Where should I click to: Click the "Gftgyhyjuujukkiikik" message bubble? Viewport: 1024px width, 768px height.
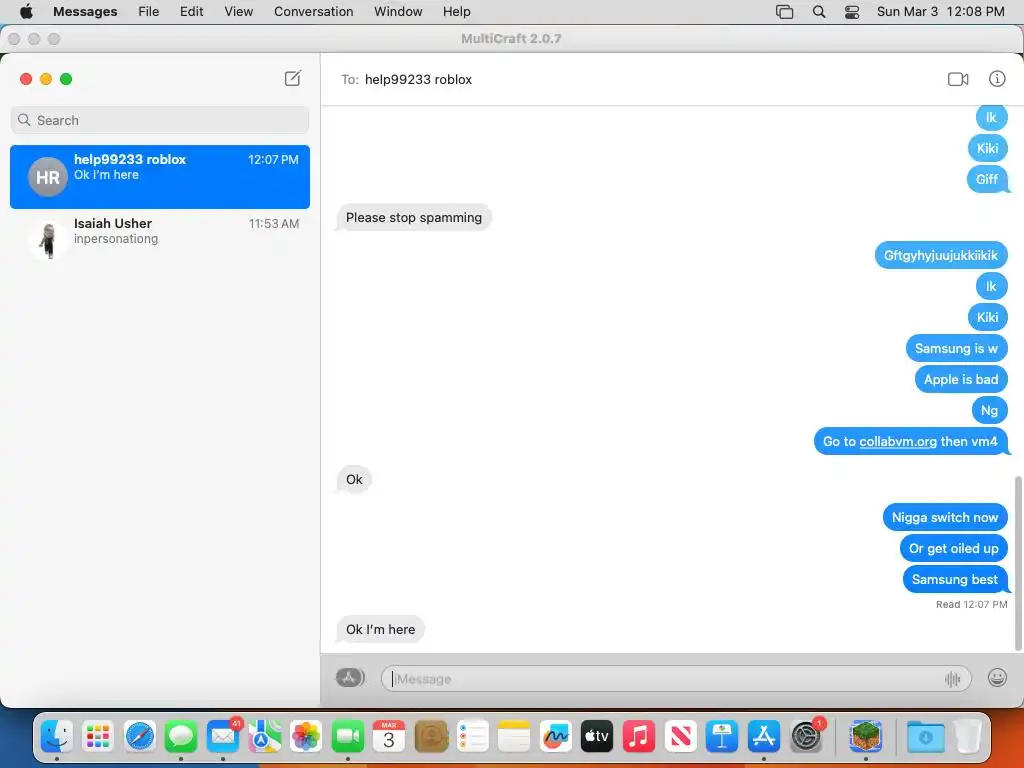[x=940, y=255]
